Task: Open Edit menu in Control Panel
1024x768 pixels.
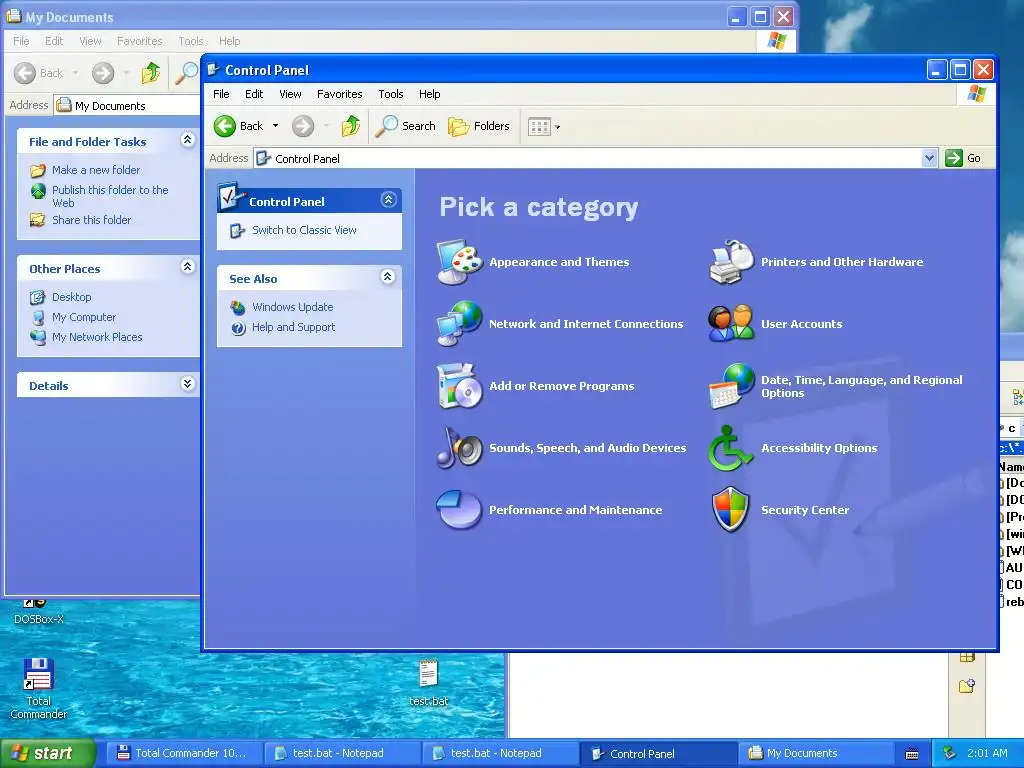Action: pos(254,94)
